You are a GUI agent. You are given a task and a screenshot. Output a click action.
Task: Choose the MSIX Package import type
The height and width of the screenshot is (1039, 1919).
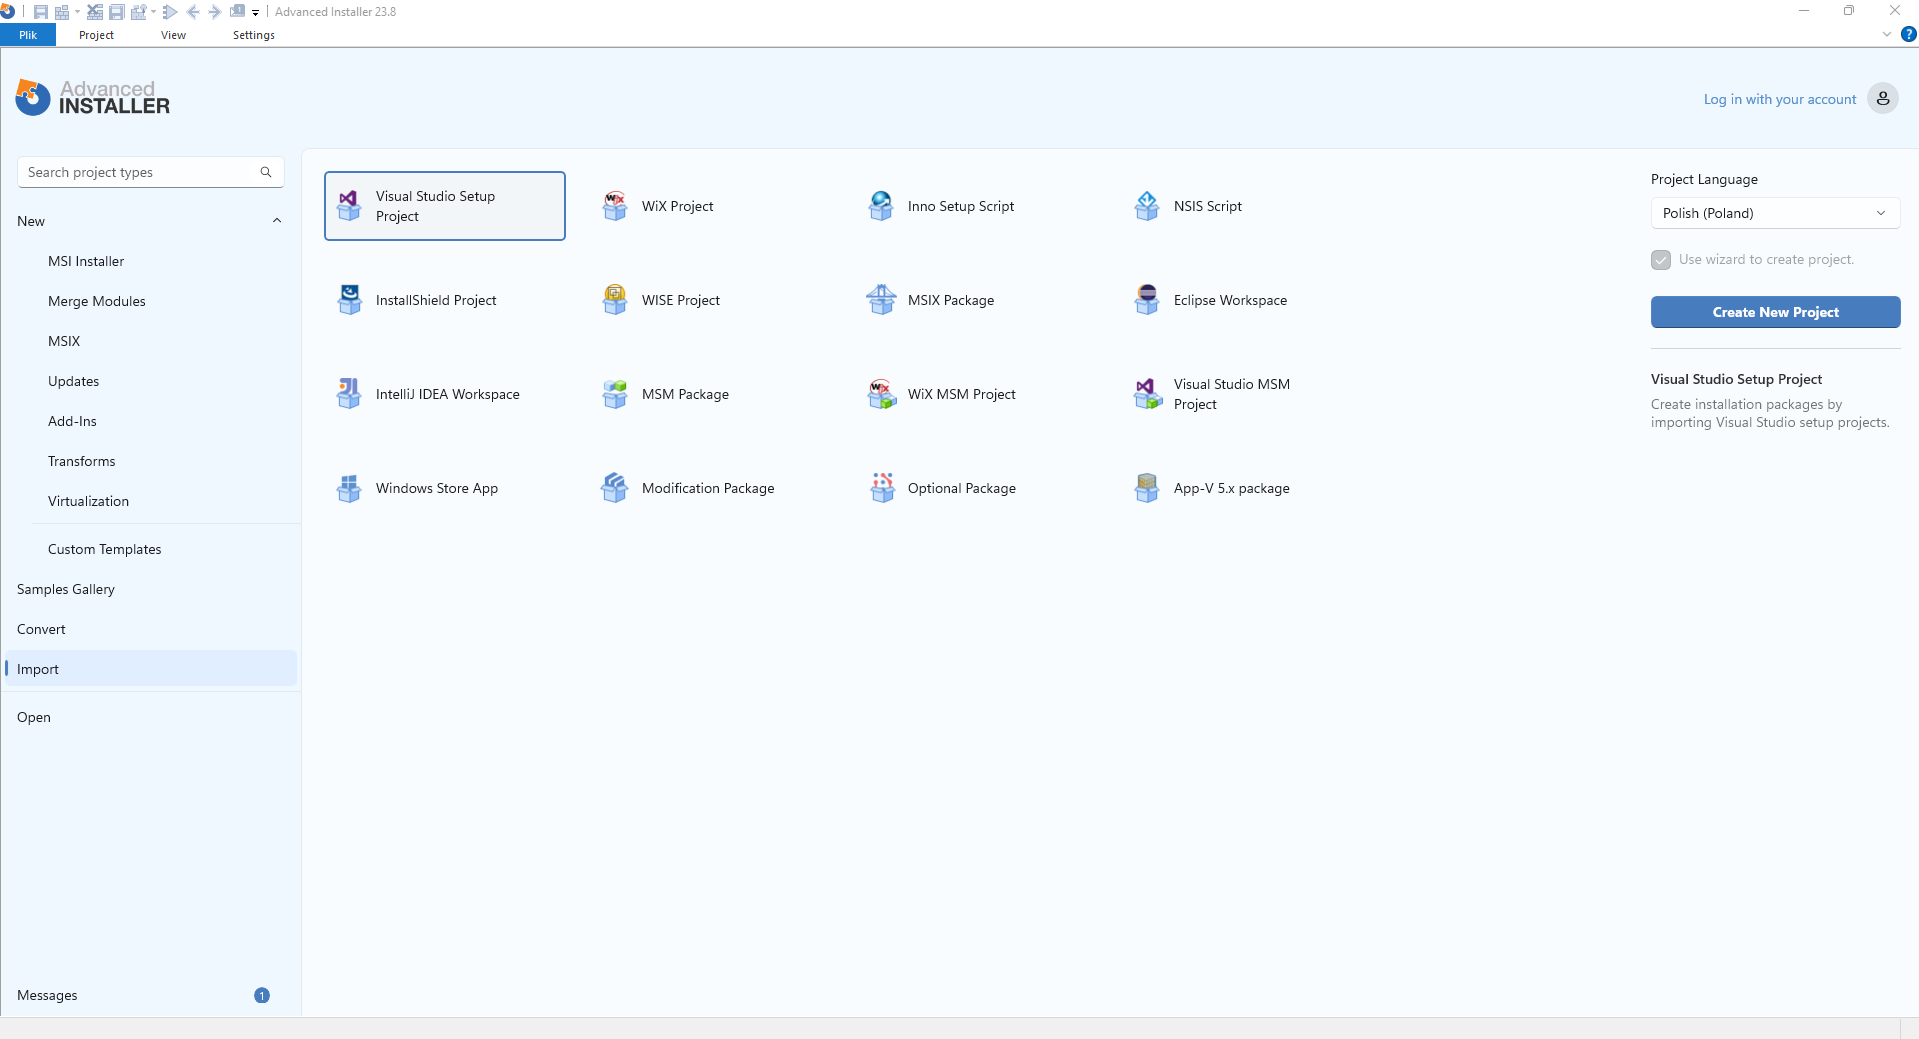[x=931, y=300]
